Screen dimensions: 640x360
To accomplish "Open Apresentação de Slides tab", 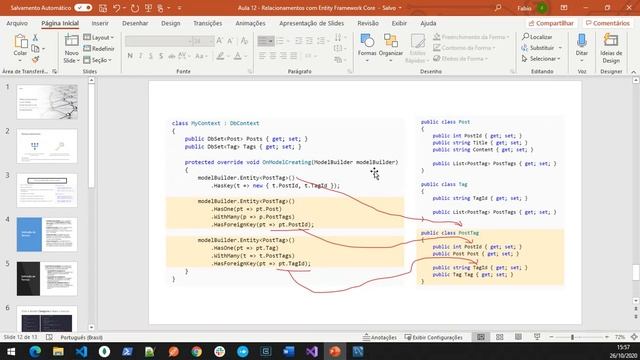I will [311, 23].
